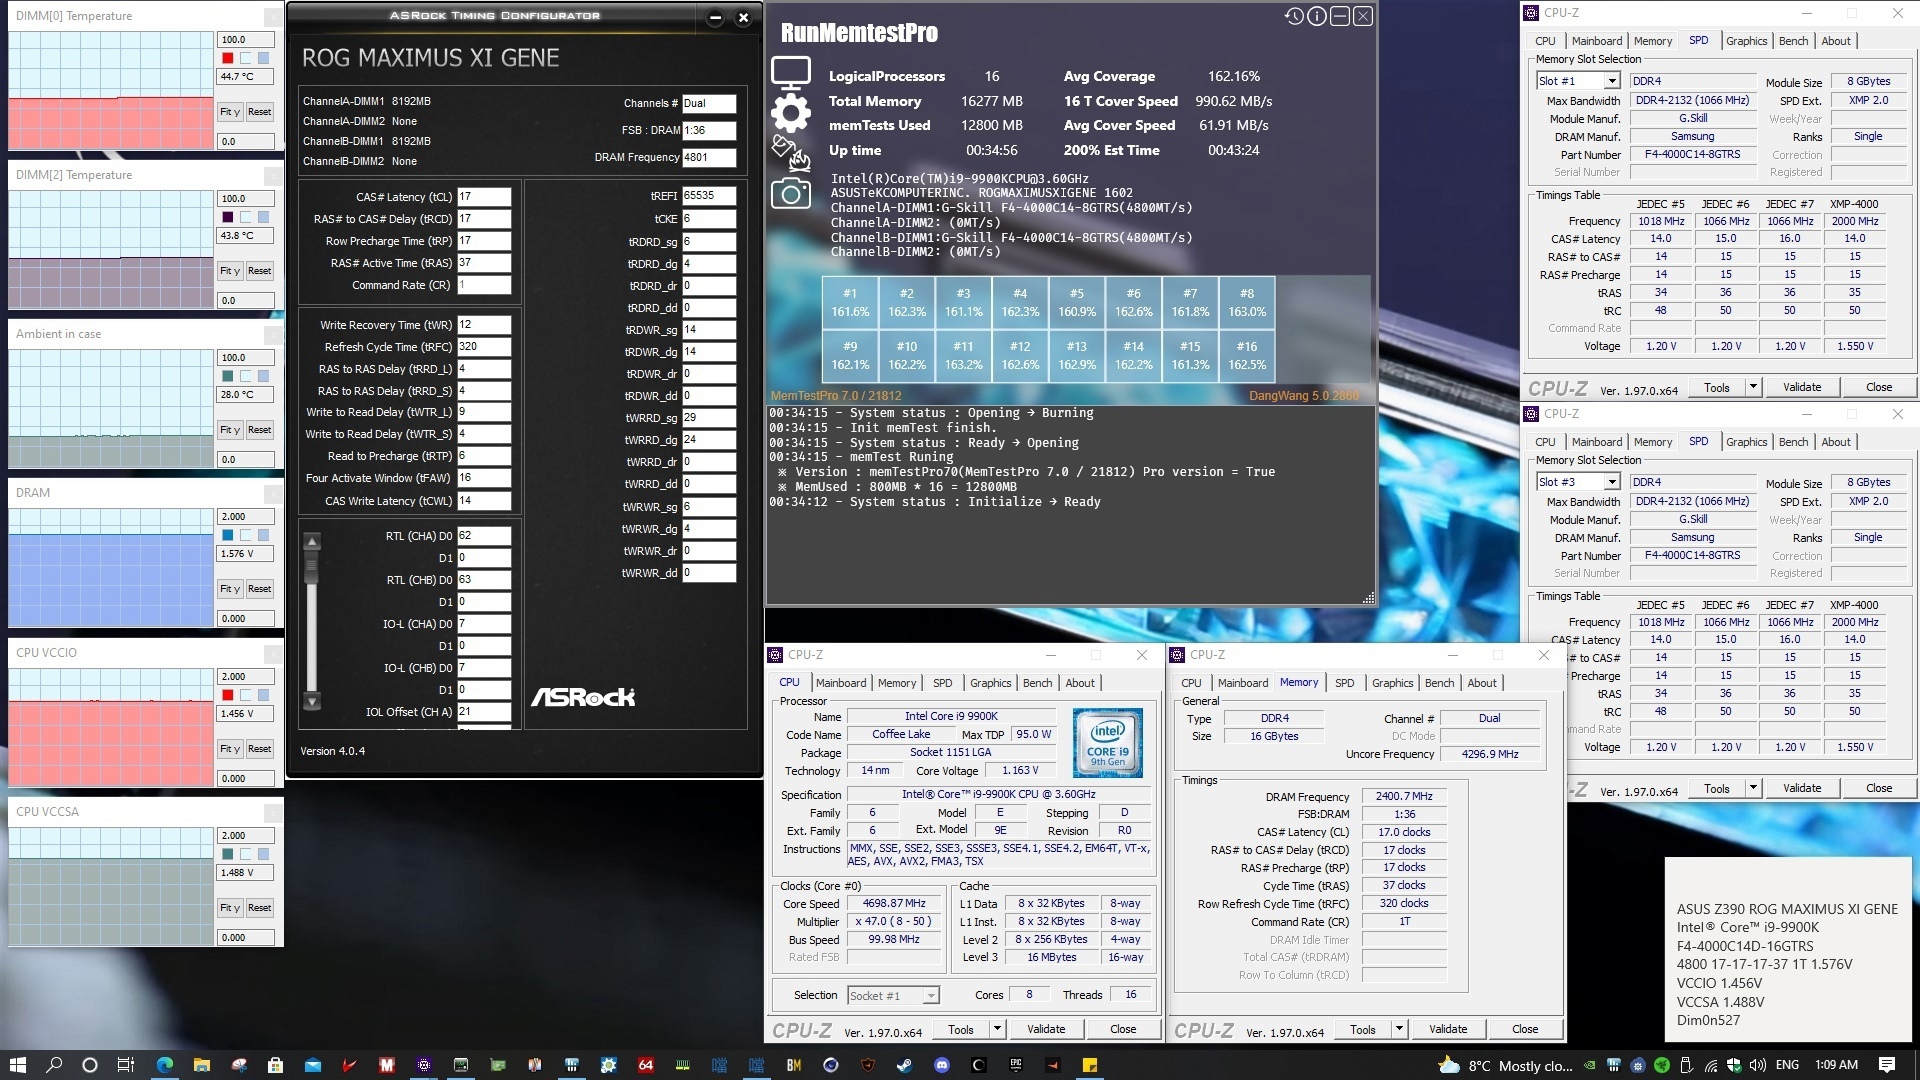Image resolution: width=1920 pixels, height=1080 pixels.
Task: Open RunMemtestPro settings gear icon
Action: [x=790, y=113]
